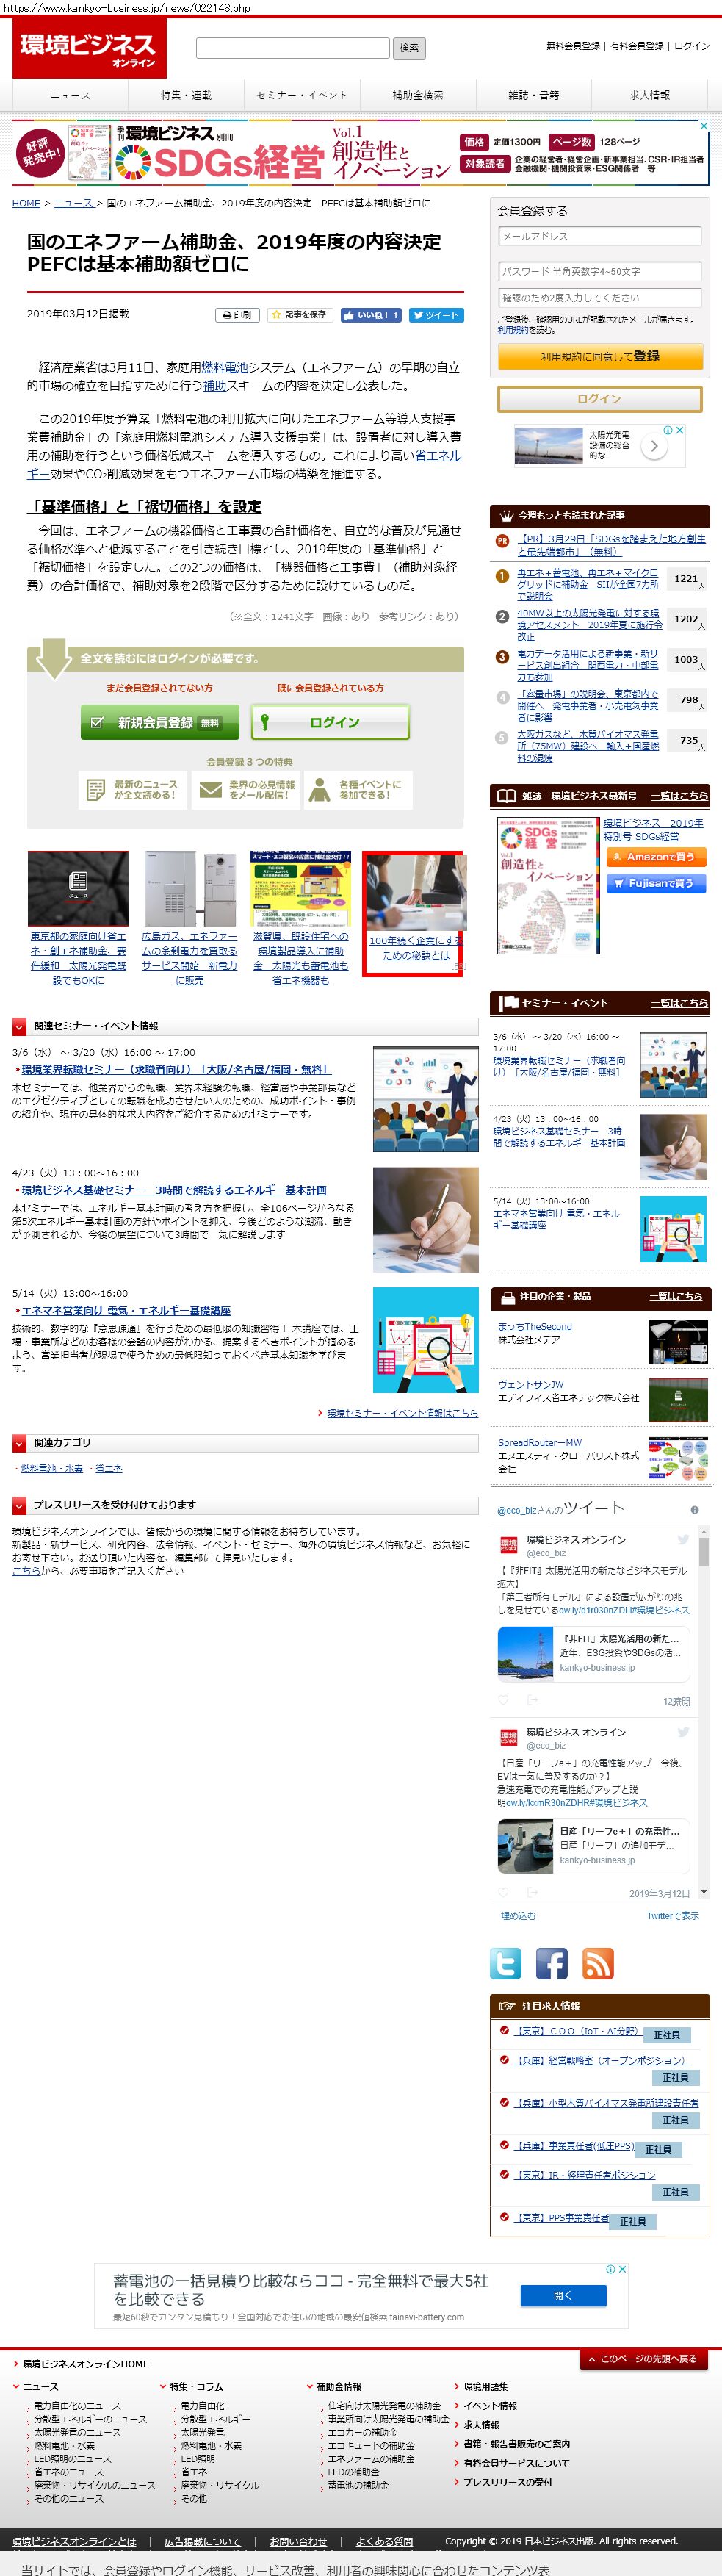Viewport: 722px width, 2576px height.
Task: Click the yellow-bordered ログイン sidebar button
Action: point(600,399)
